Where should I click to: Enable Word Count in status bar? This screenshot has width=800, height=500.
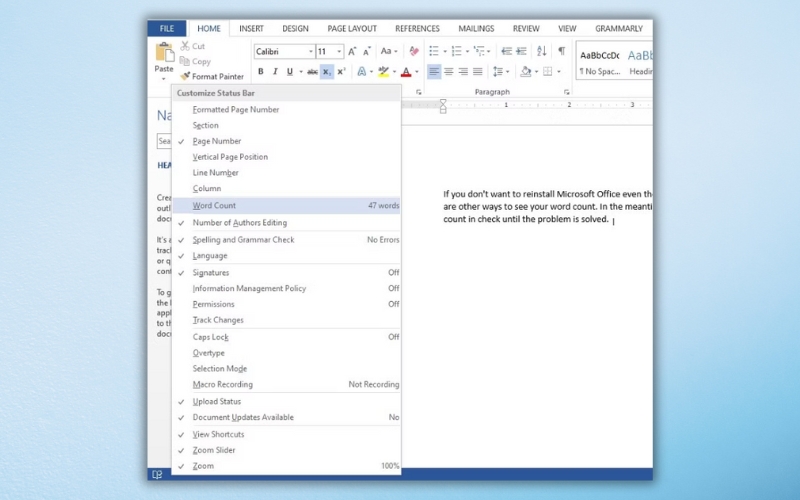286,206
